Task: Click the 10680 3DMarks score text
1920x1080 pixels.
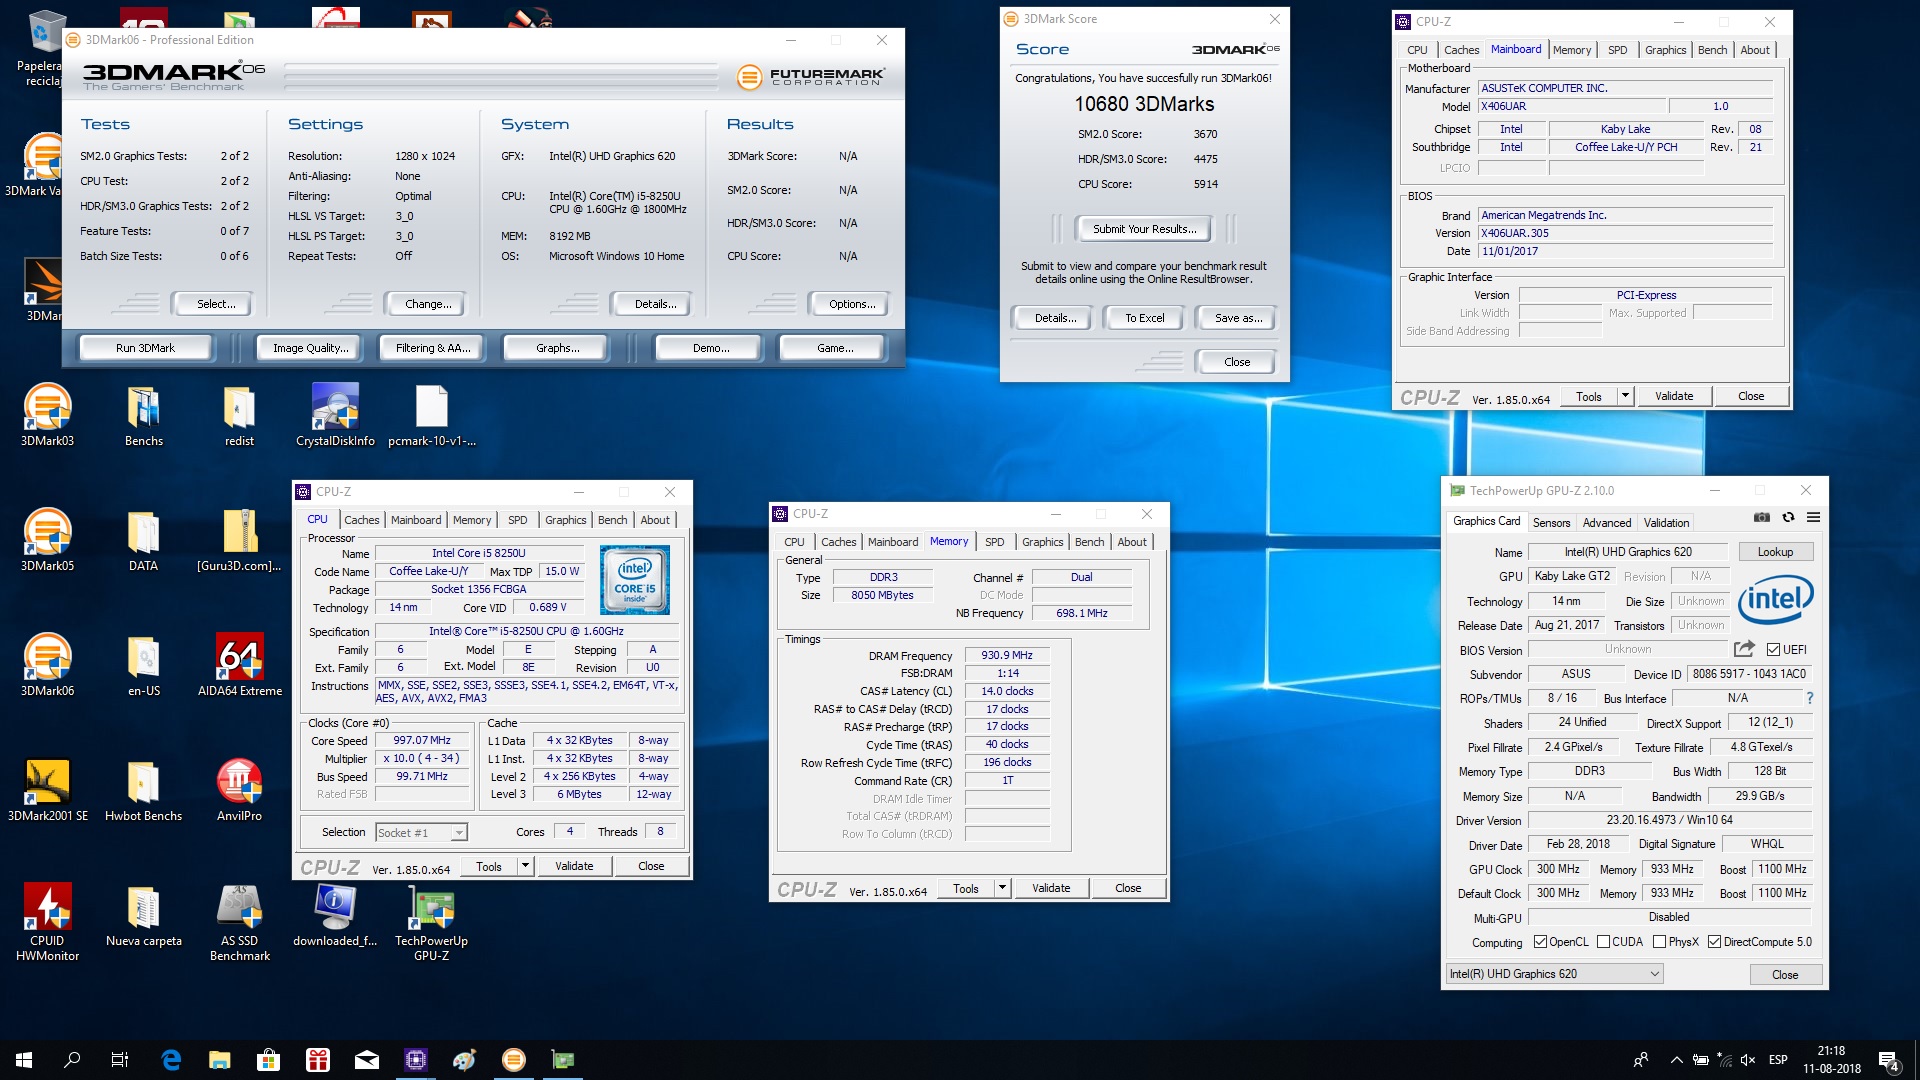Action: point(1144,104)
